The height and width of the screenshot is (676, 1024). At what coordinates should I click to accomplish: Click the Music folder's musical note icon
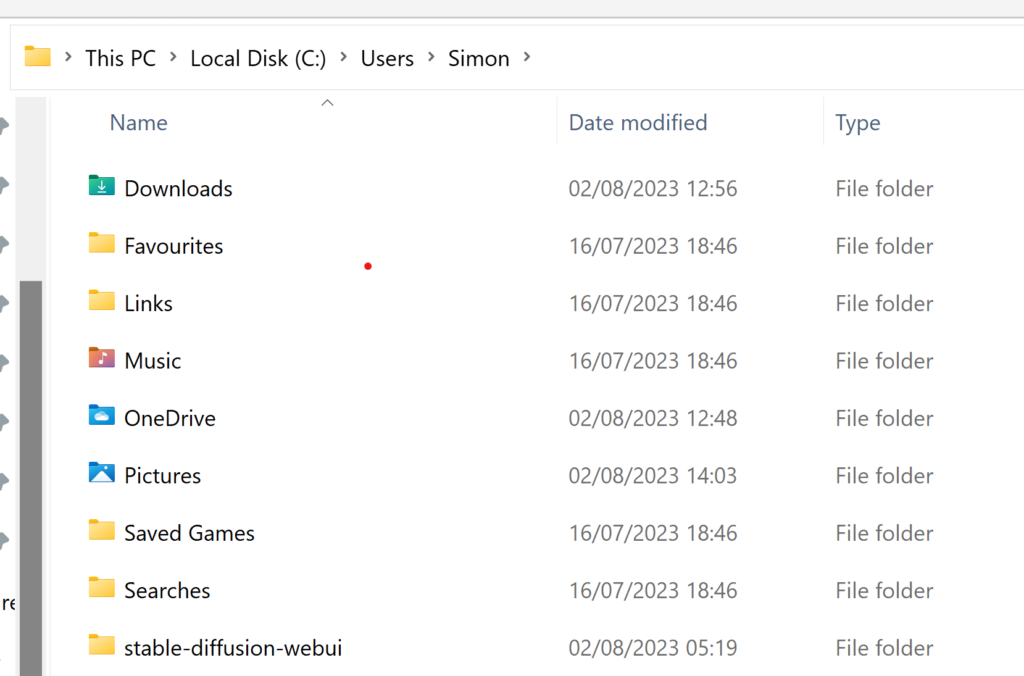[100, 359]
